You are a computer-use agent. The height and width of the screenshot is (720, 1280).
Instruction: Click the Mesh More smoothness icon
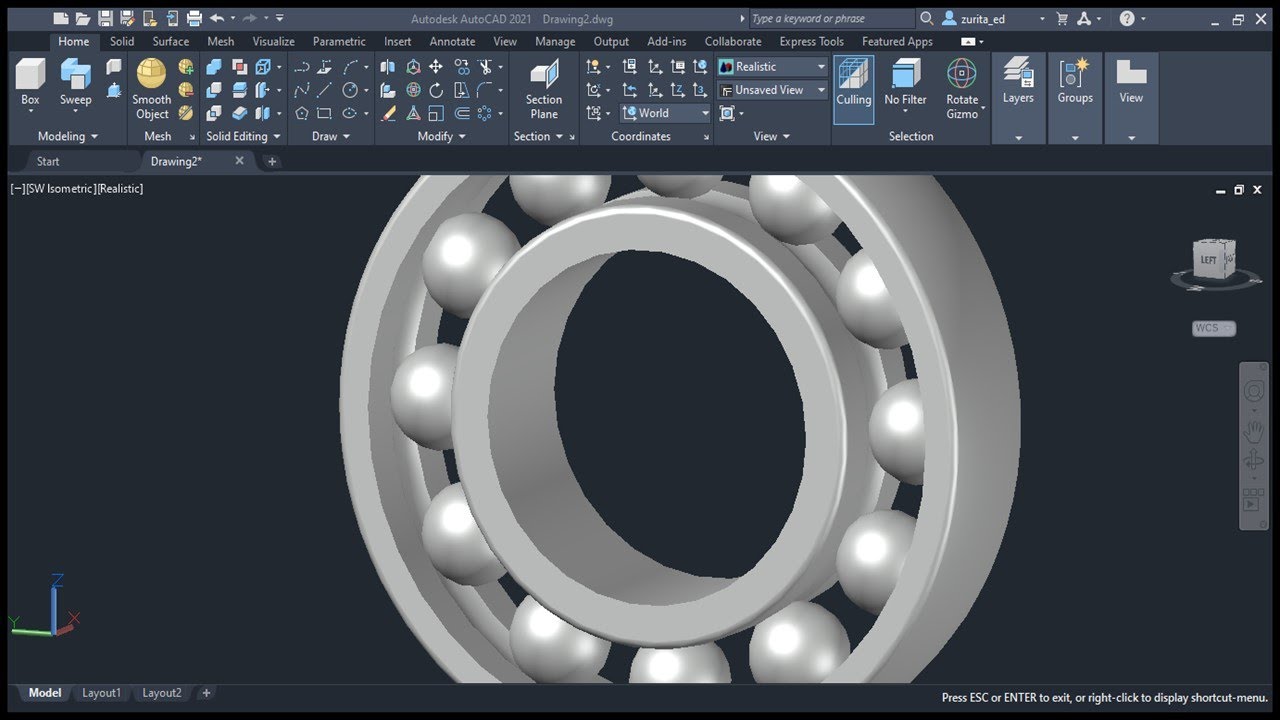(x=186, y=67)
